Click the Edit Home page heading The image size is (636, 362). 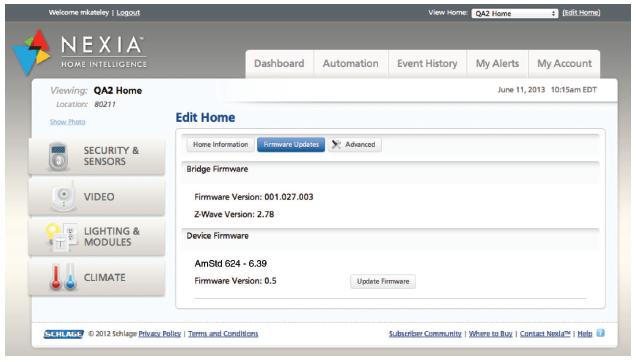click(205, 118)
